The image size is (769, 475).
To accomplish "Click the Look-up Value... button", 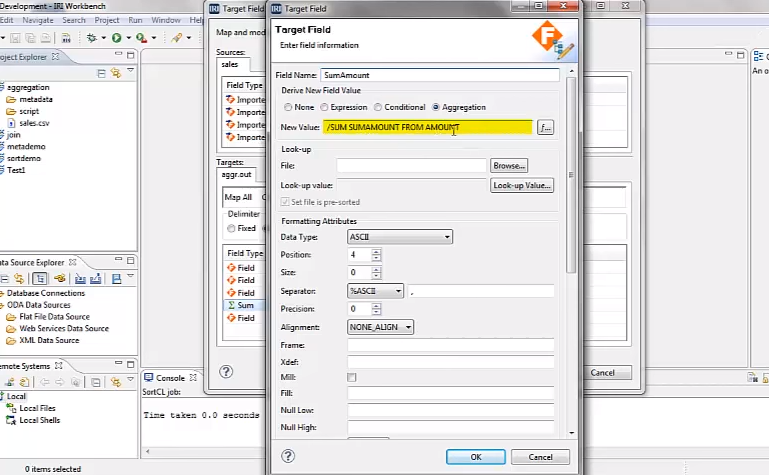I will 522,185.
